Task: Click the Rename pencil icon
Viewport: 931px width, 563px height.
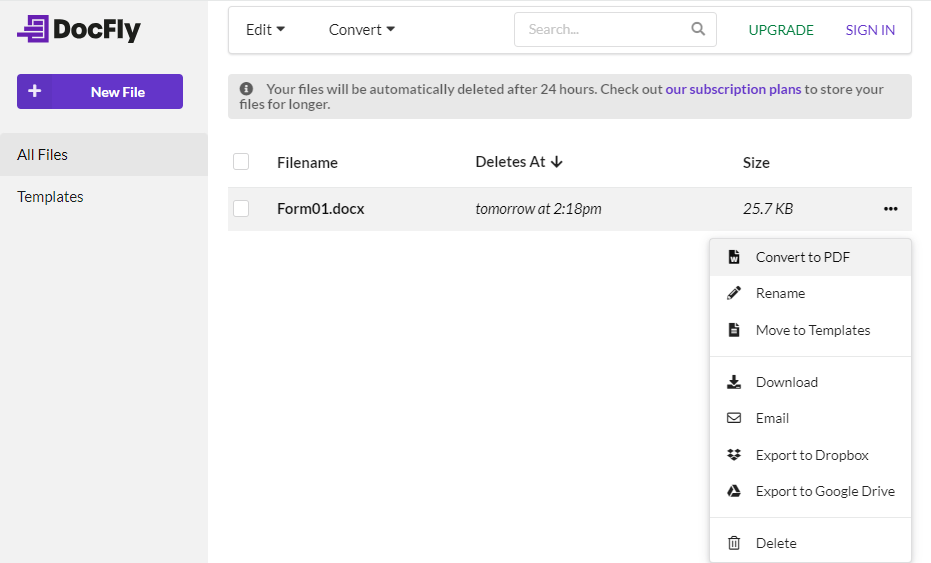Action: coord(734,293)
